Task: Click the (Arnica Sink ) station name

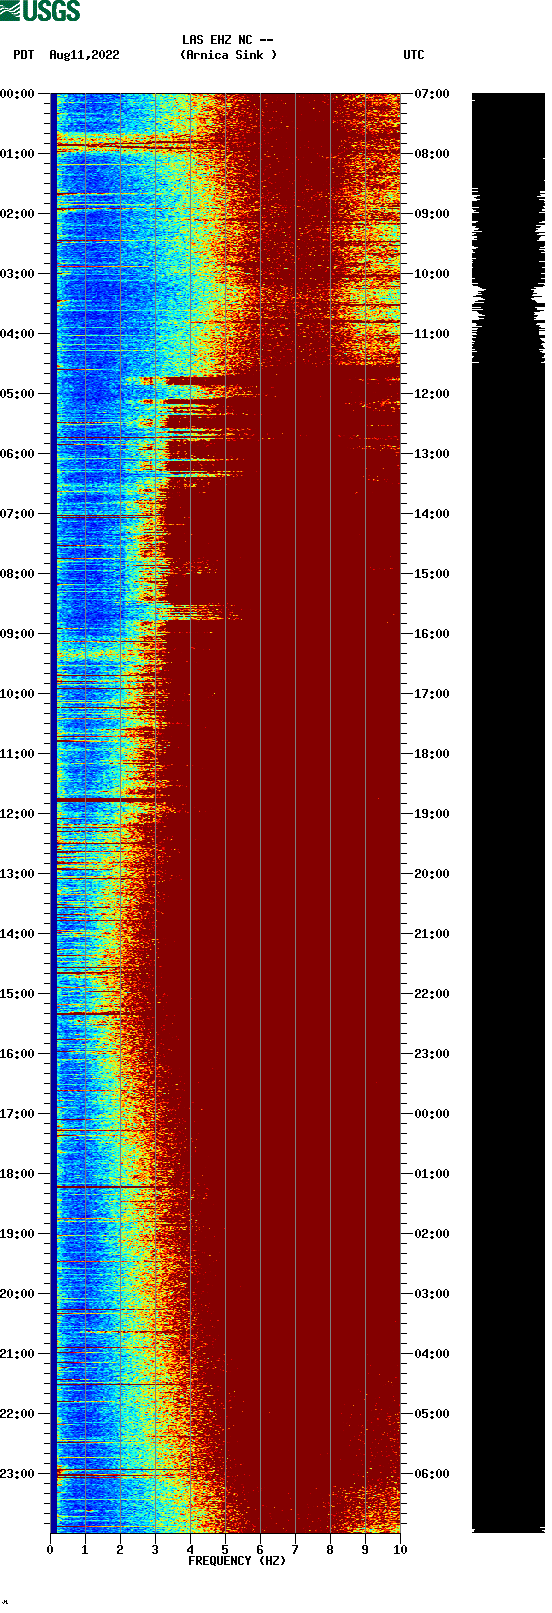Action: click(228, 55)
